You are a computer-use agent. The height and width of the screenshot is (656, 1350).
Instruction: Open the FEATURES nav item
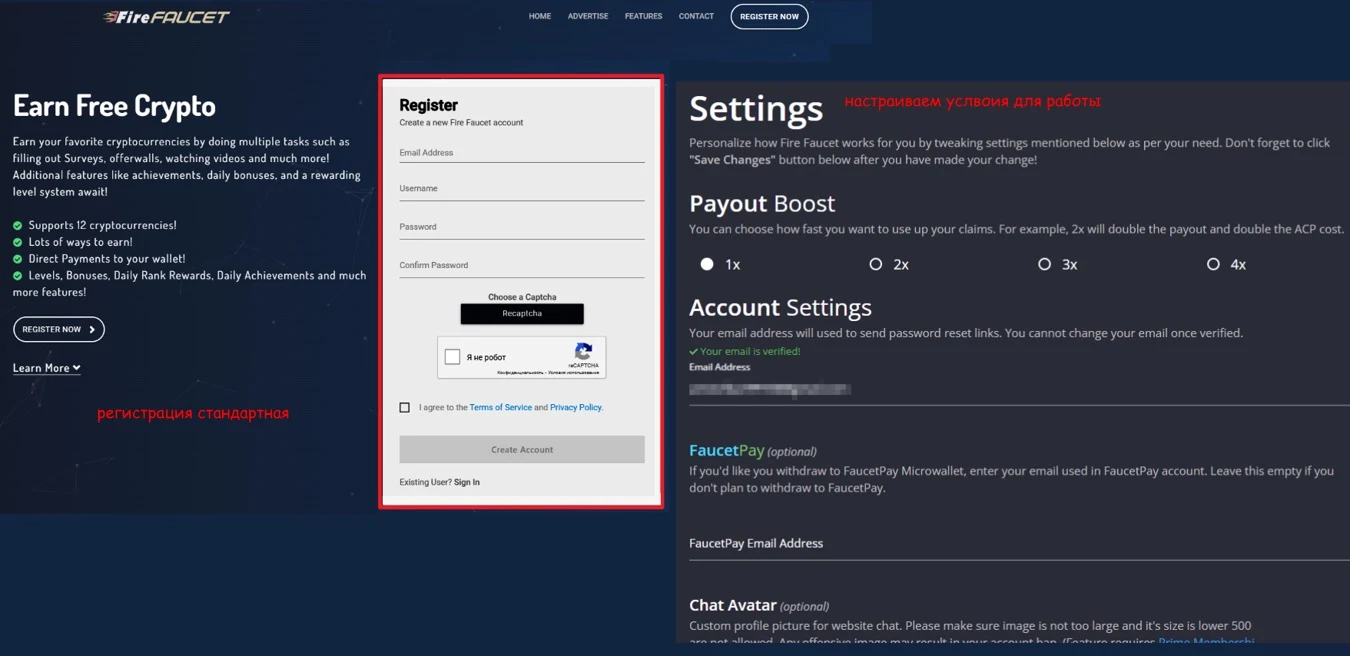click(x=643, y=16)
